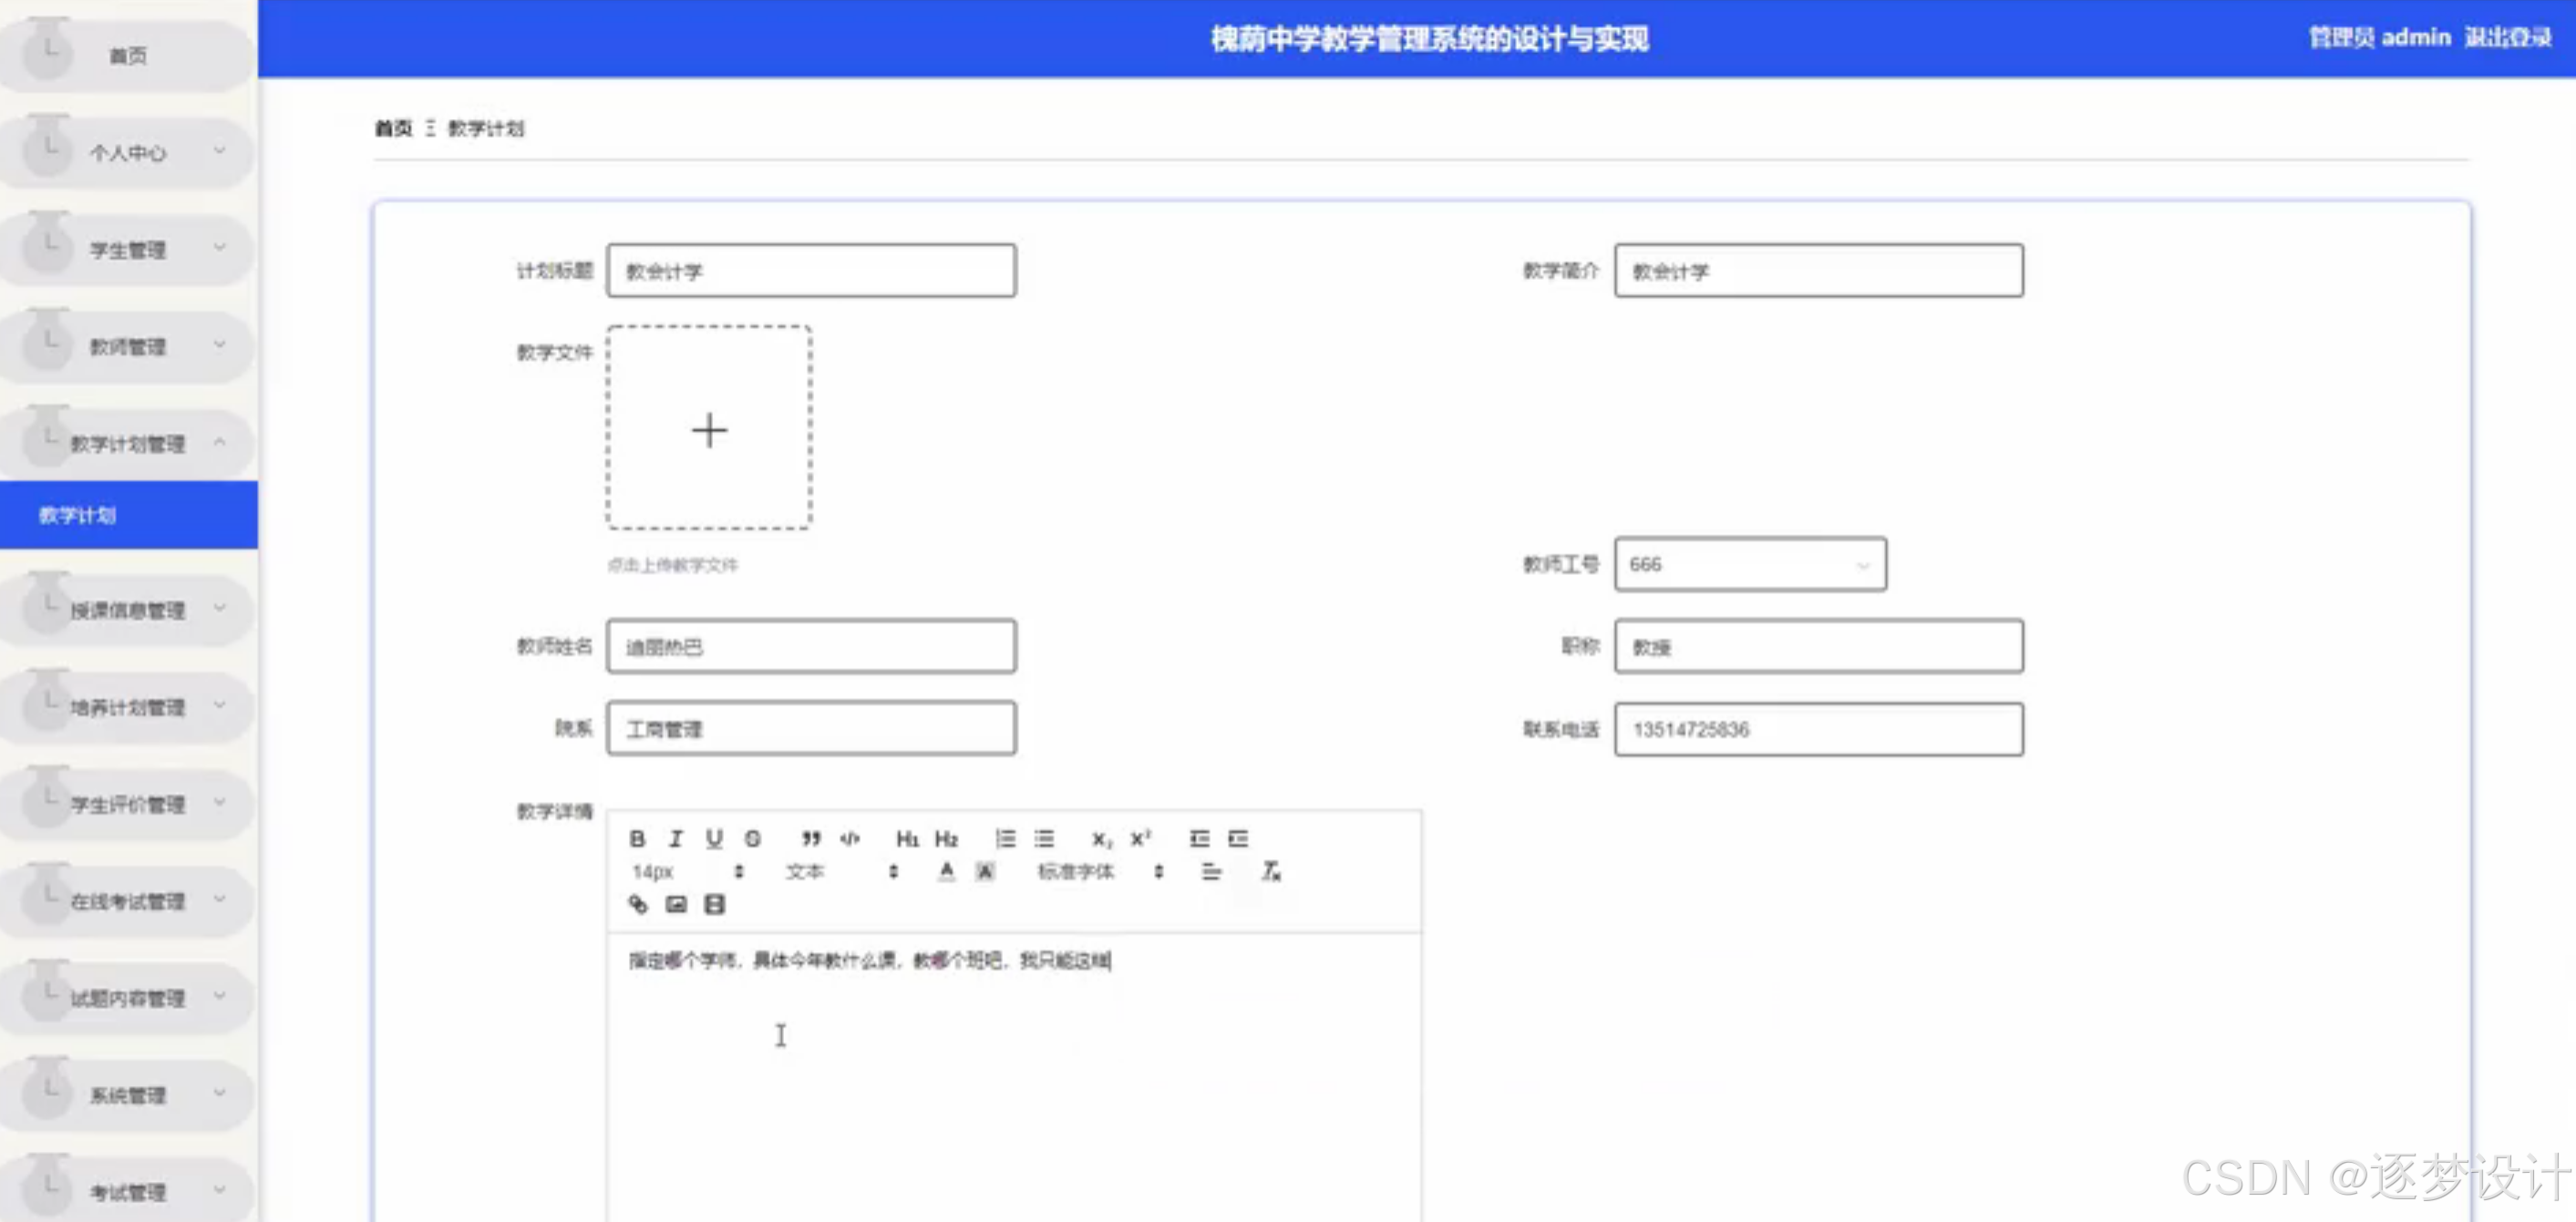Open 首页 from the breadcrumb
The image size is (2576, 1222).
[x=393, y=128]
